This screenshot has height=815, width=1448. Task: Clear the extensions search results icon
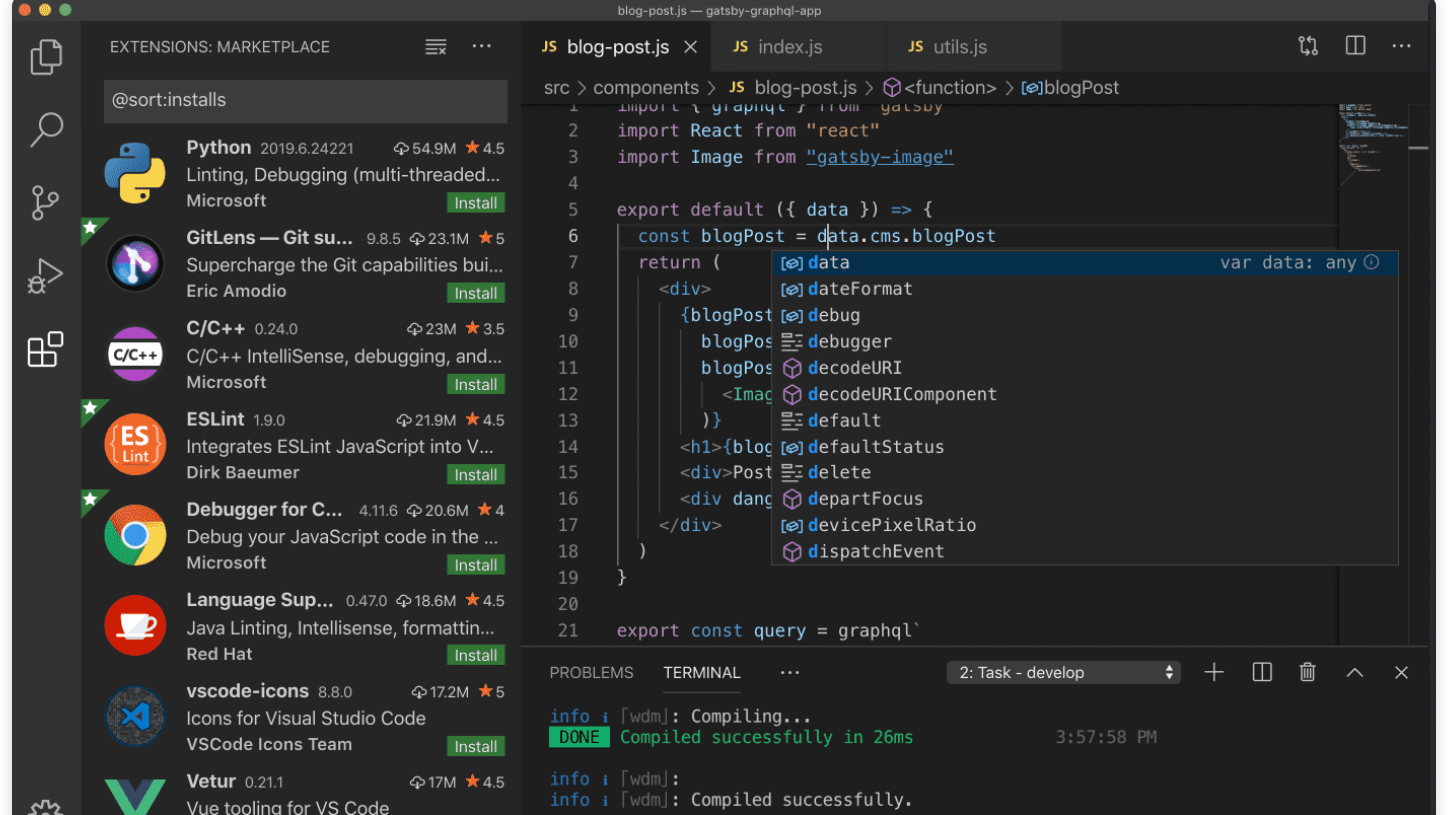pos(435,47)
